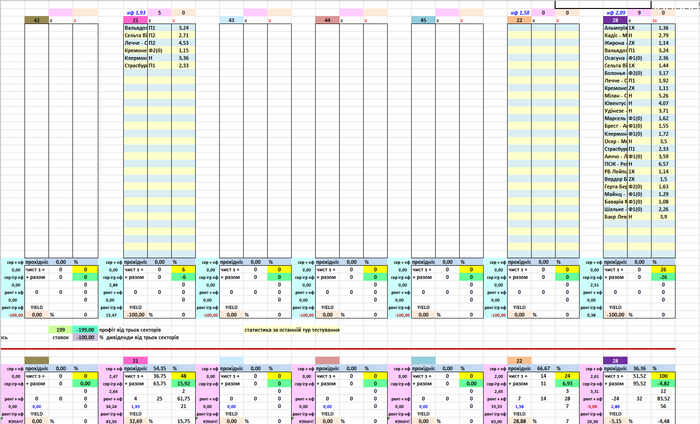This screenshot has width=700, height=424.
Task: Click the 'Шальке' match cell
Action: [616, 209]
